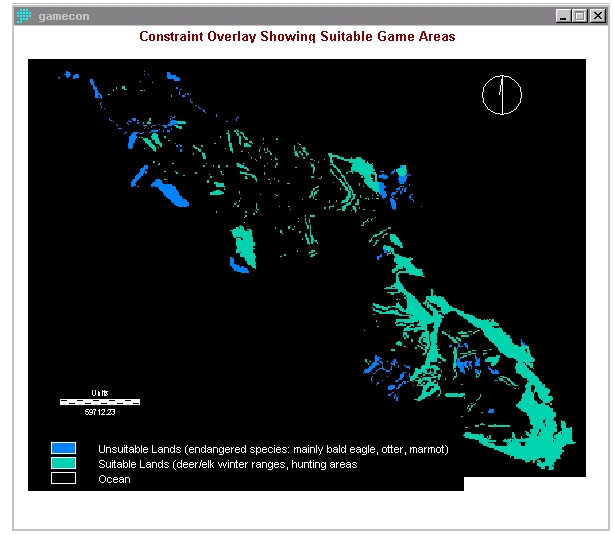Screen dimensions: 614x535
Task: Click the scale value 59712.23 text
Action: point(99,411)
